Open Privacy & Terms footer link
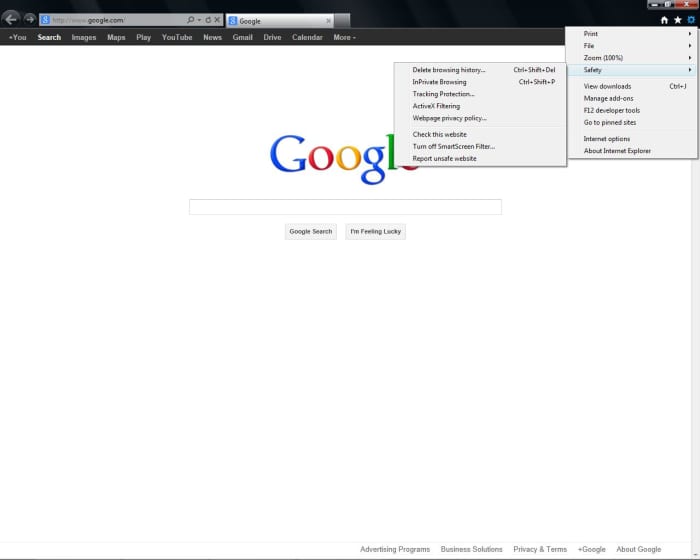 click(540, 549)
